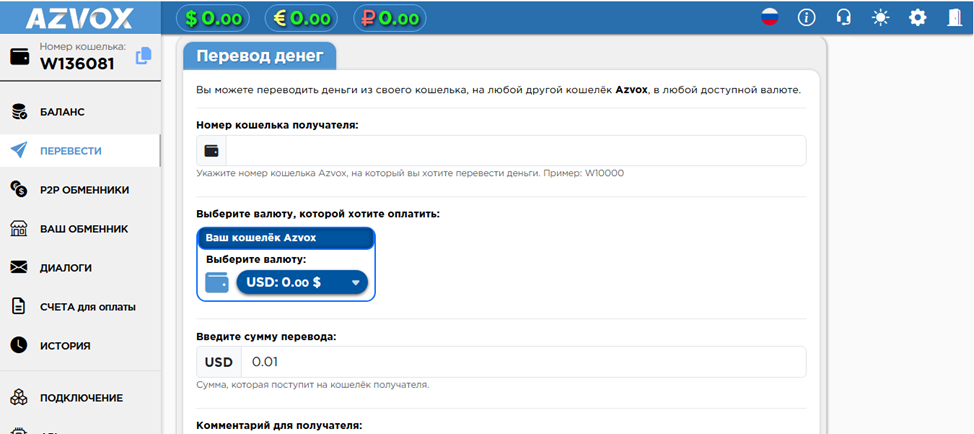974x434 pixels.
Task: Open ПОДКЛЮЧЕНИЕ menu item
Action: tap(80, 397)
